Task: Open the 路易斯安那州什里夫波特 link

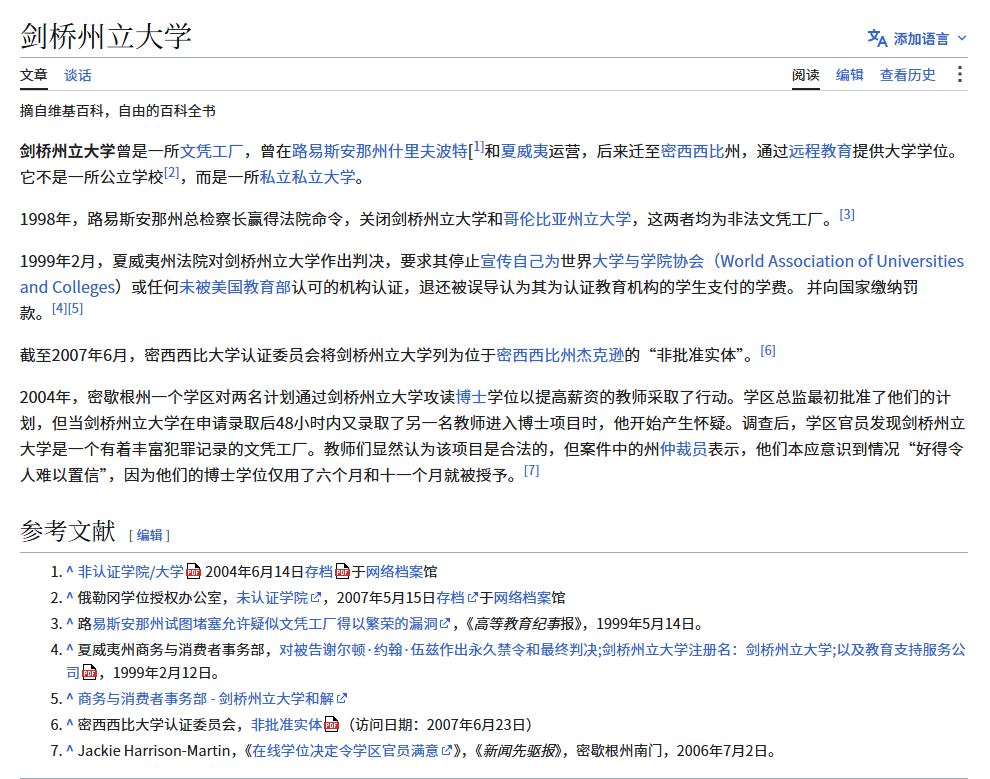Action: click(379, 152)
